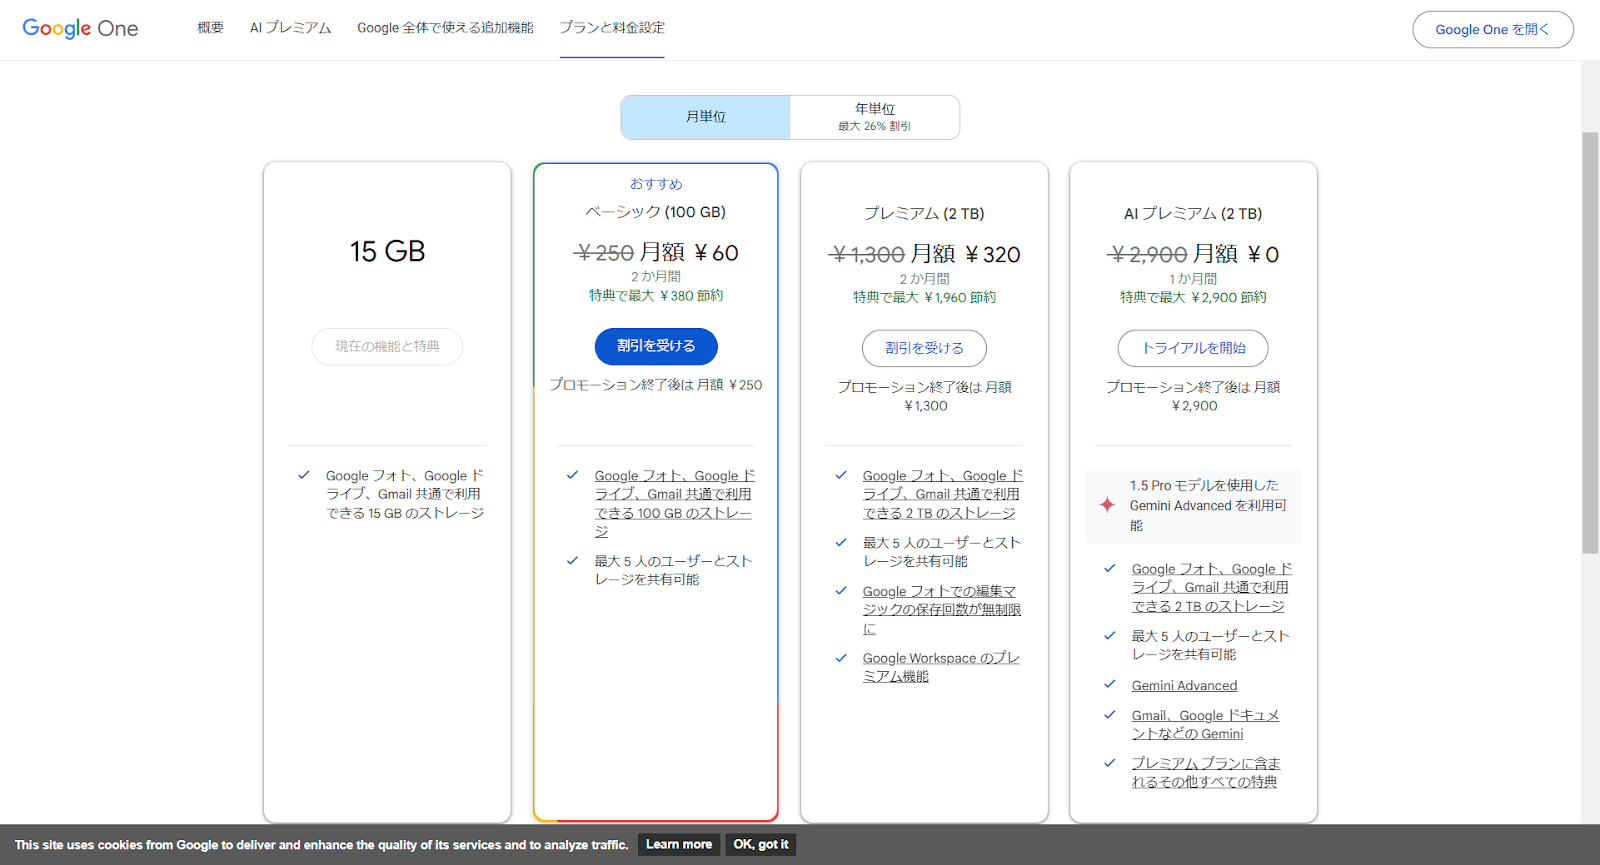Image resolution: width=1600 pixels, height=865 pixels.
Task: Open プレミアム プランに含まれるその他すべての特典 link
Action: click(1205, 772)
